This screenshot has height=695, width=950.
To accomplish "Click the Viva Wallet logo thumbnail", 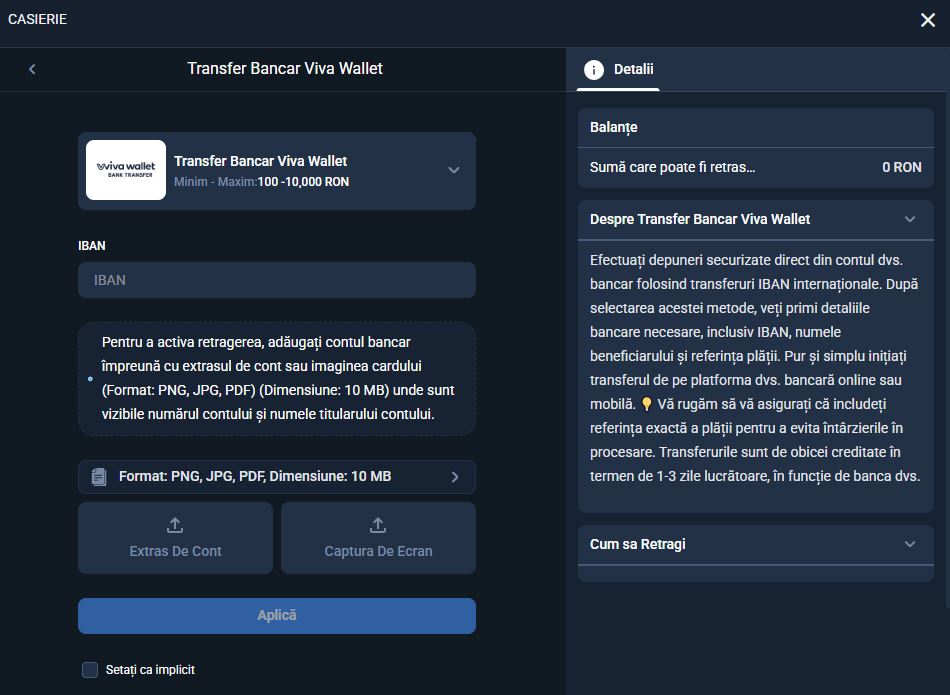I will (126, 170).
